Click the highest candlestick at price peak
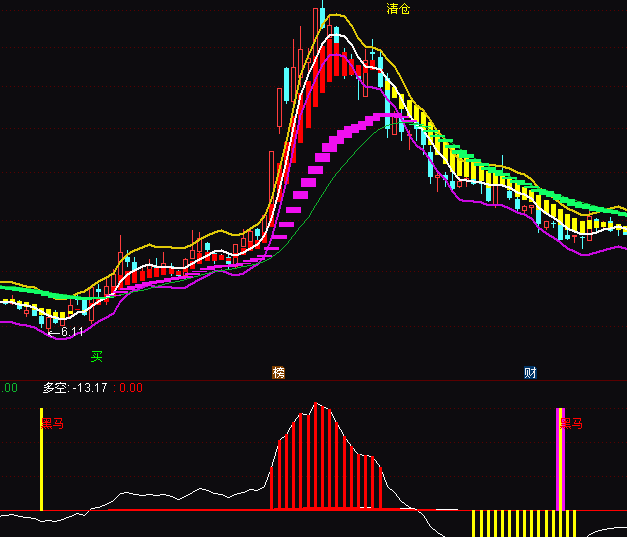The height and width of the screenshot is (537, 627). pos(322,20)
